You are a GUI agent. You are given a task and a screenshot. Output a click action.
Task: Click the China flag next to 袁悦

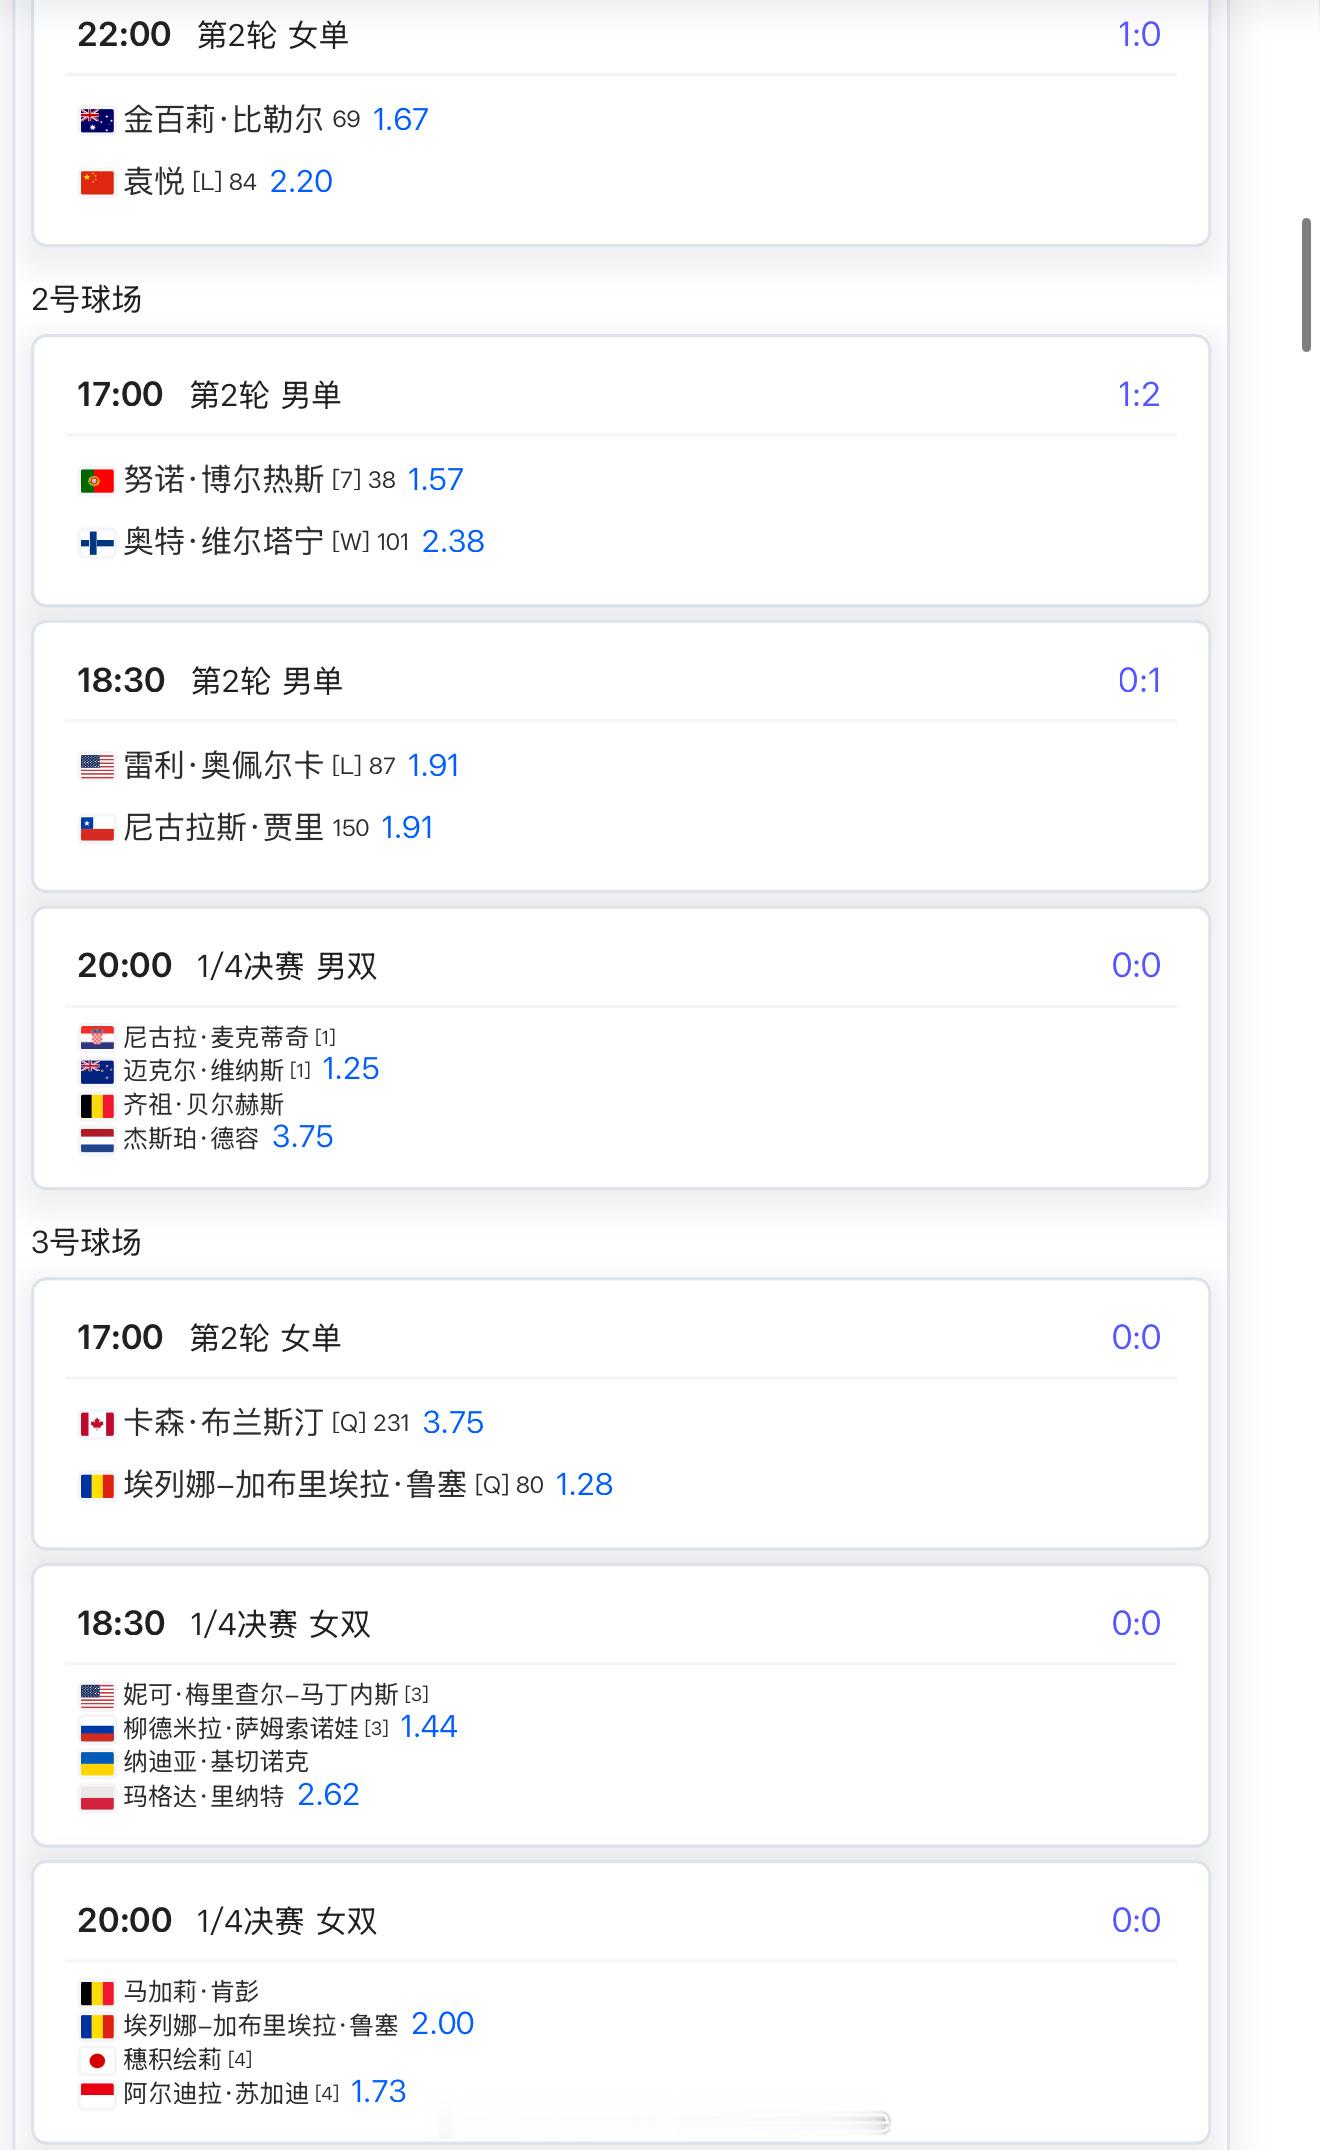[97, 183]
